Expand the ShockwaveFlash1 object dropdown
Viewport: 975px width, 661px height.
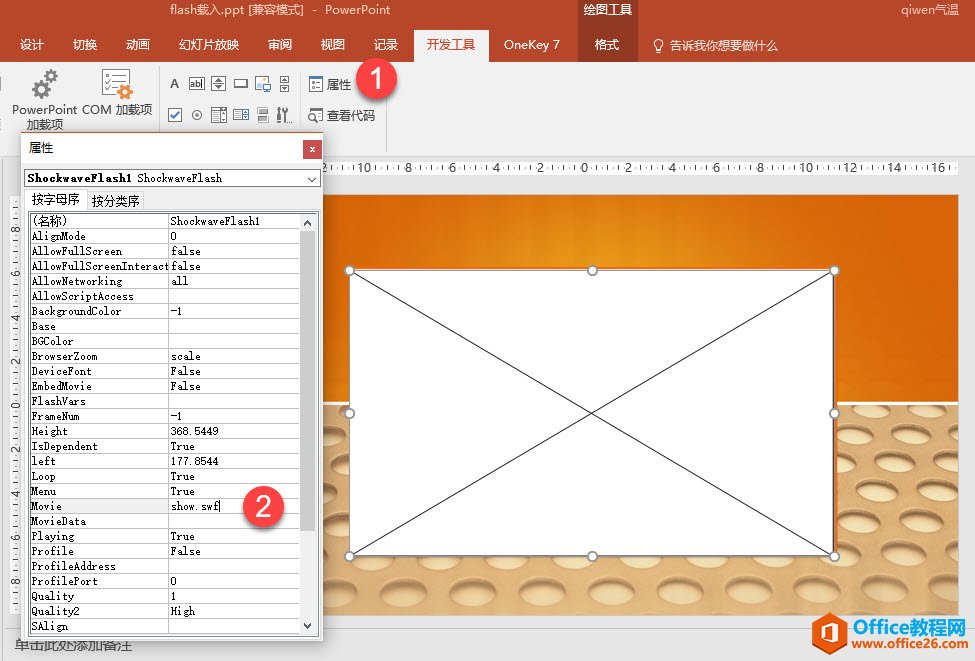pos(312,178)
